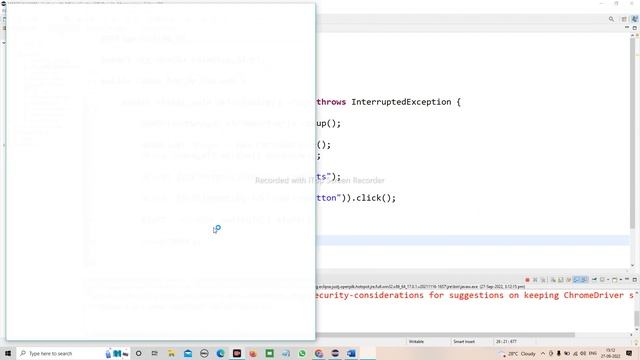Image resolution: width=640 pixels, height=360 pixels.
Task: Toggle Scroll Lock in Console toolbar
Action: [560, 280]
